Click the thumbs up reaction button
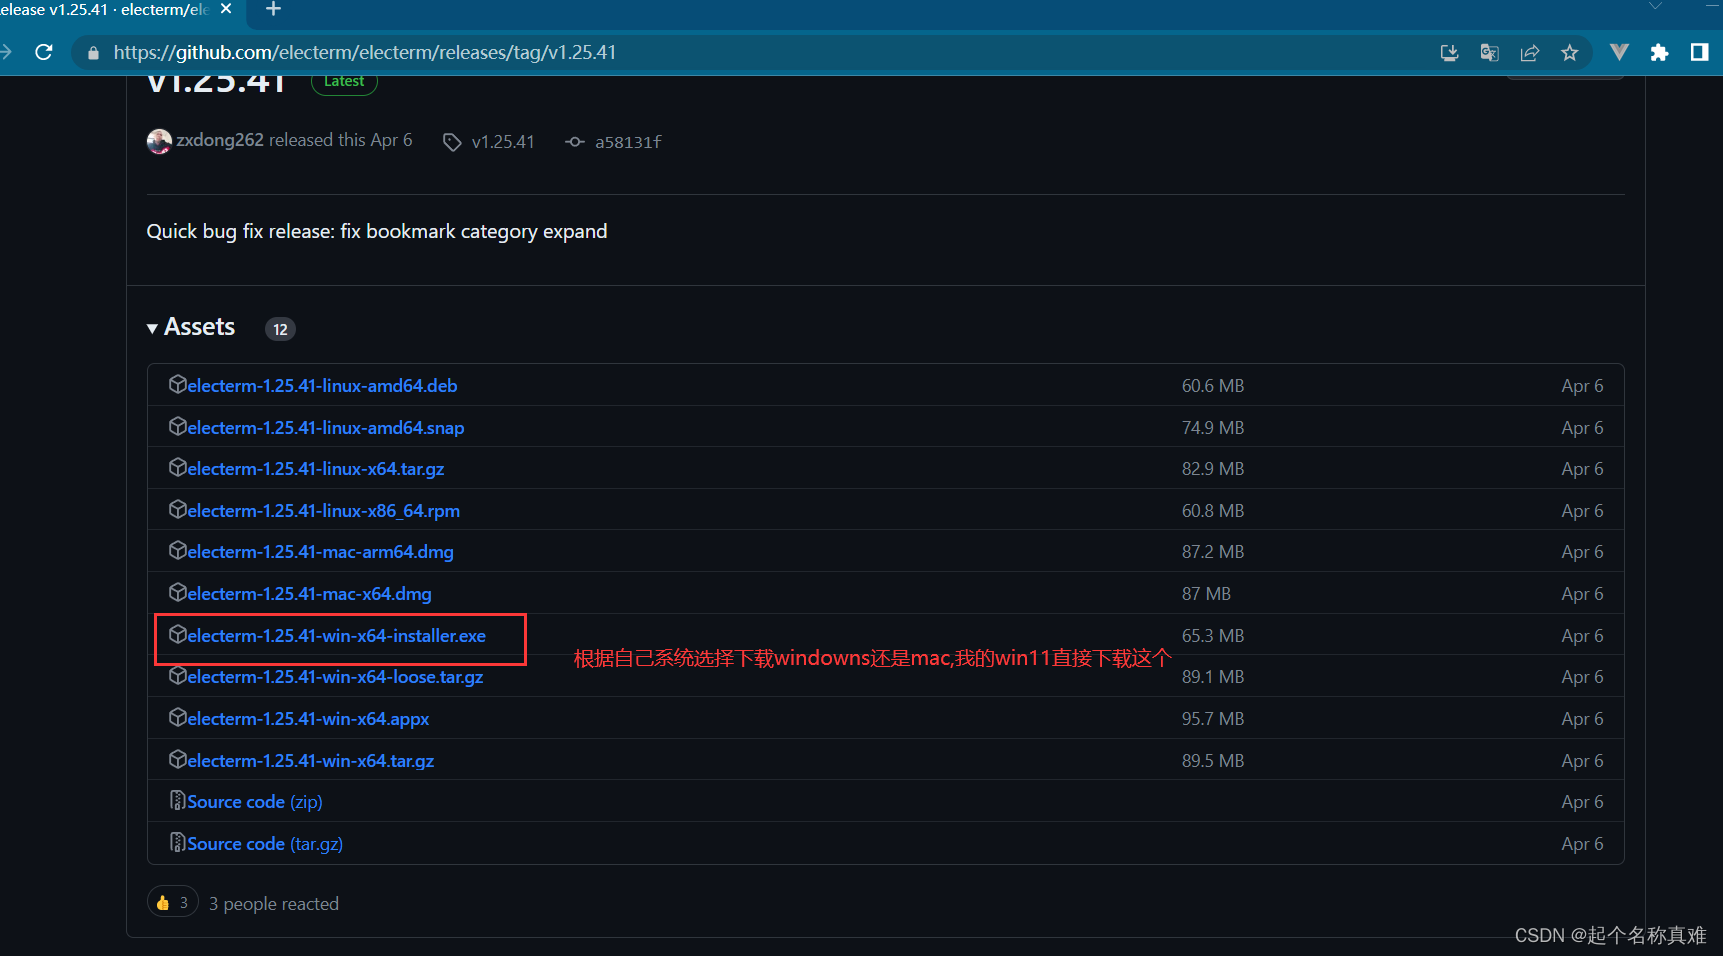The image size is (1723, 956). [173, 902]
